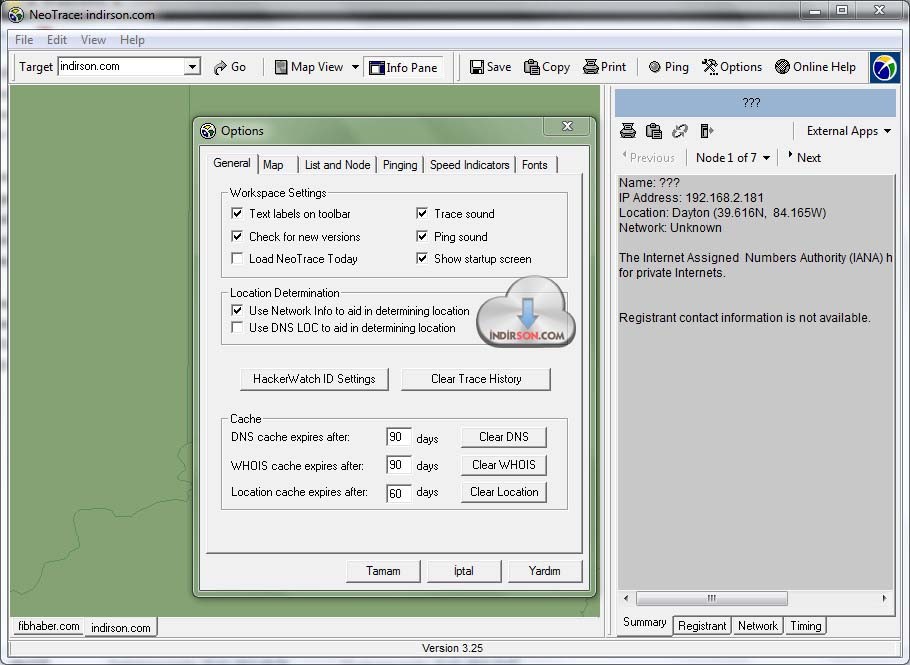Enable Load NeoTrace Today

pyautogui.click(x=237, y=258)
